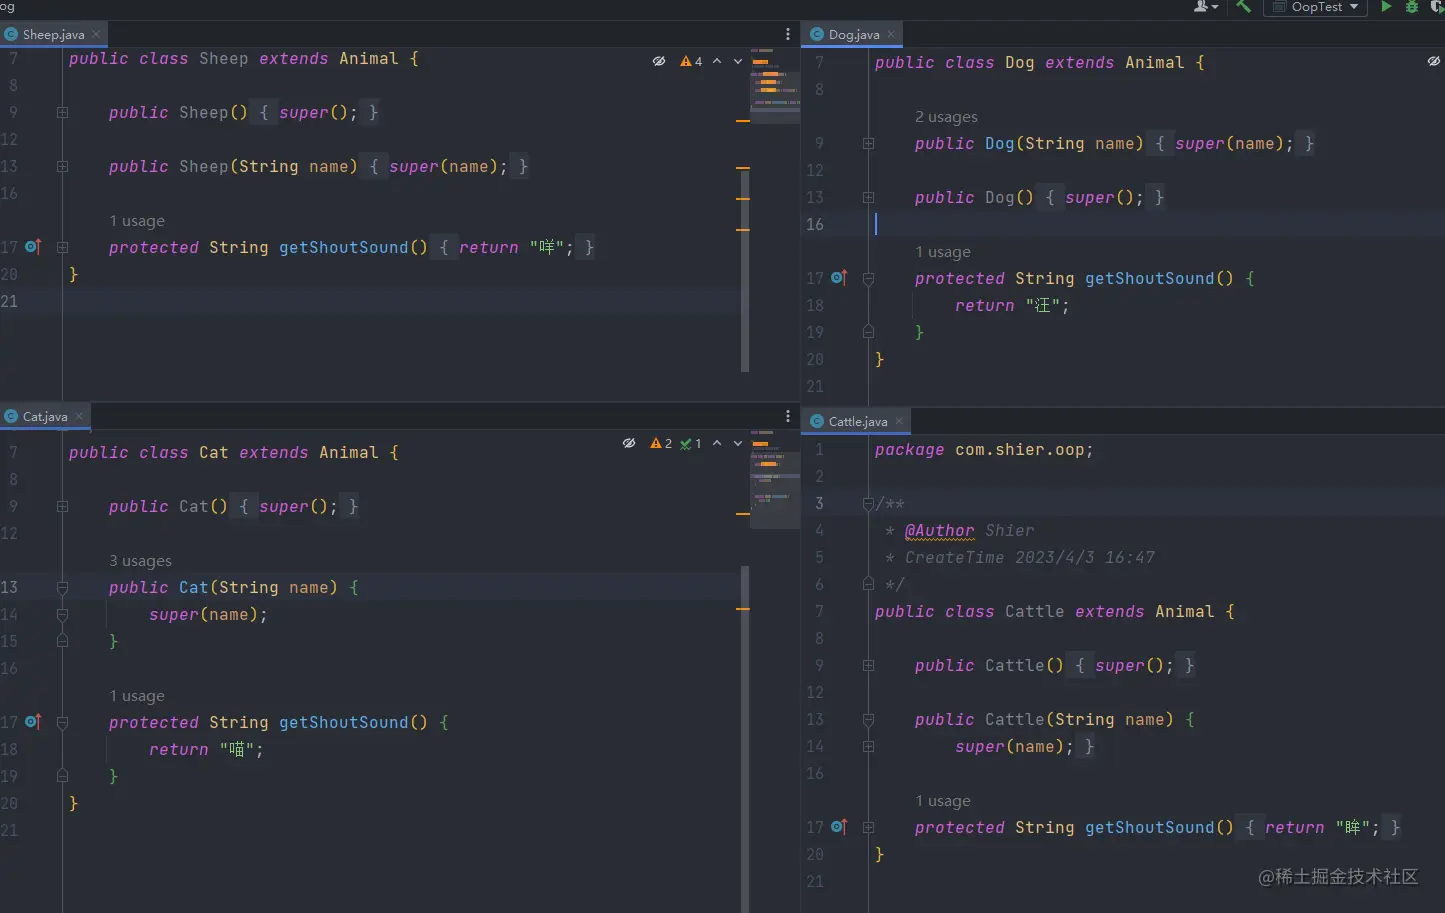
Task: Close the Cattle.java tab
Action: coord(899,421)
